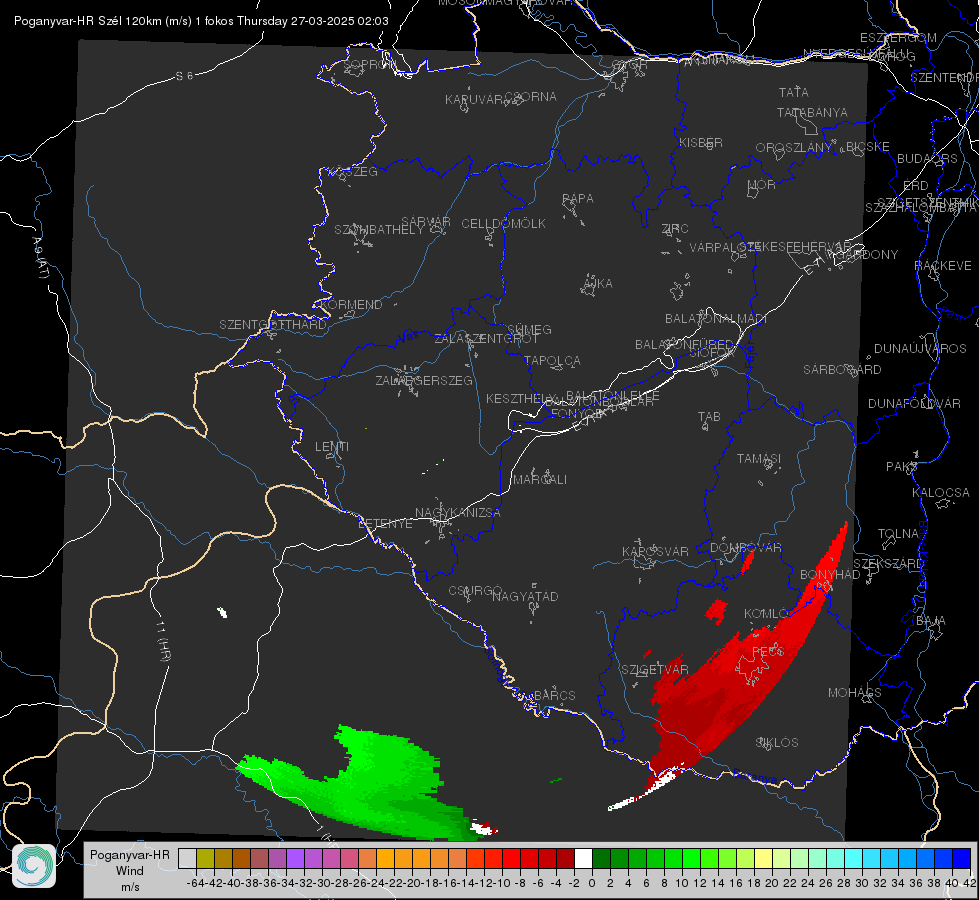
Task: Pick the dark blue swatch between 40 and 42
Action: point(962,859)
